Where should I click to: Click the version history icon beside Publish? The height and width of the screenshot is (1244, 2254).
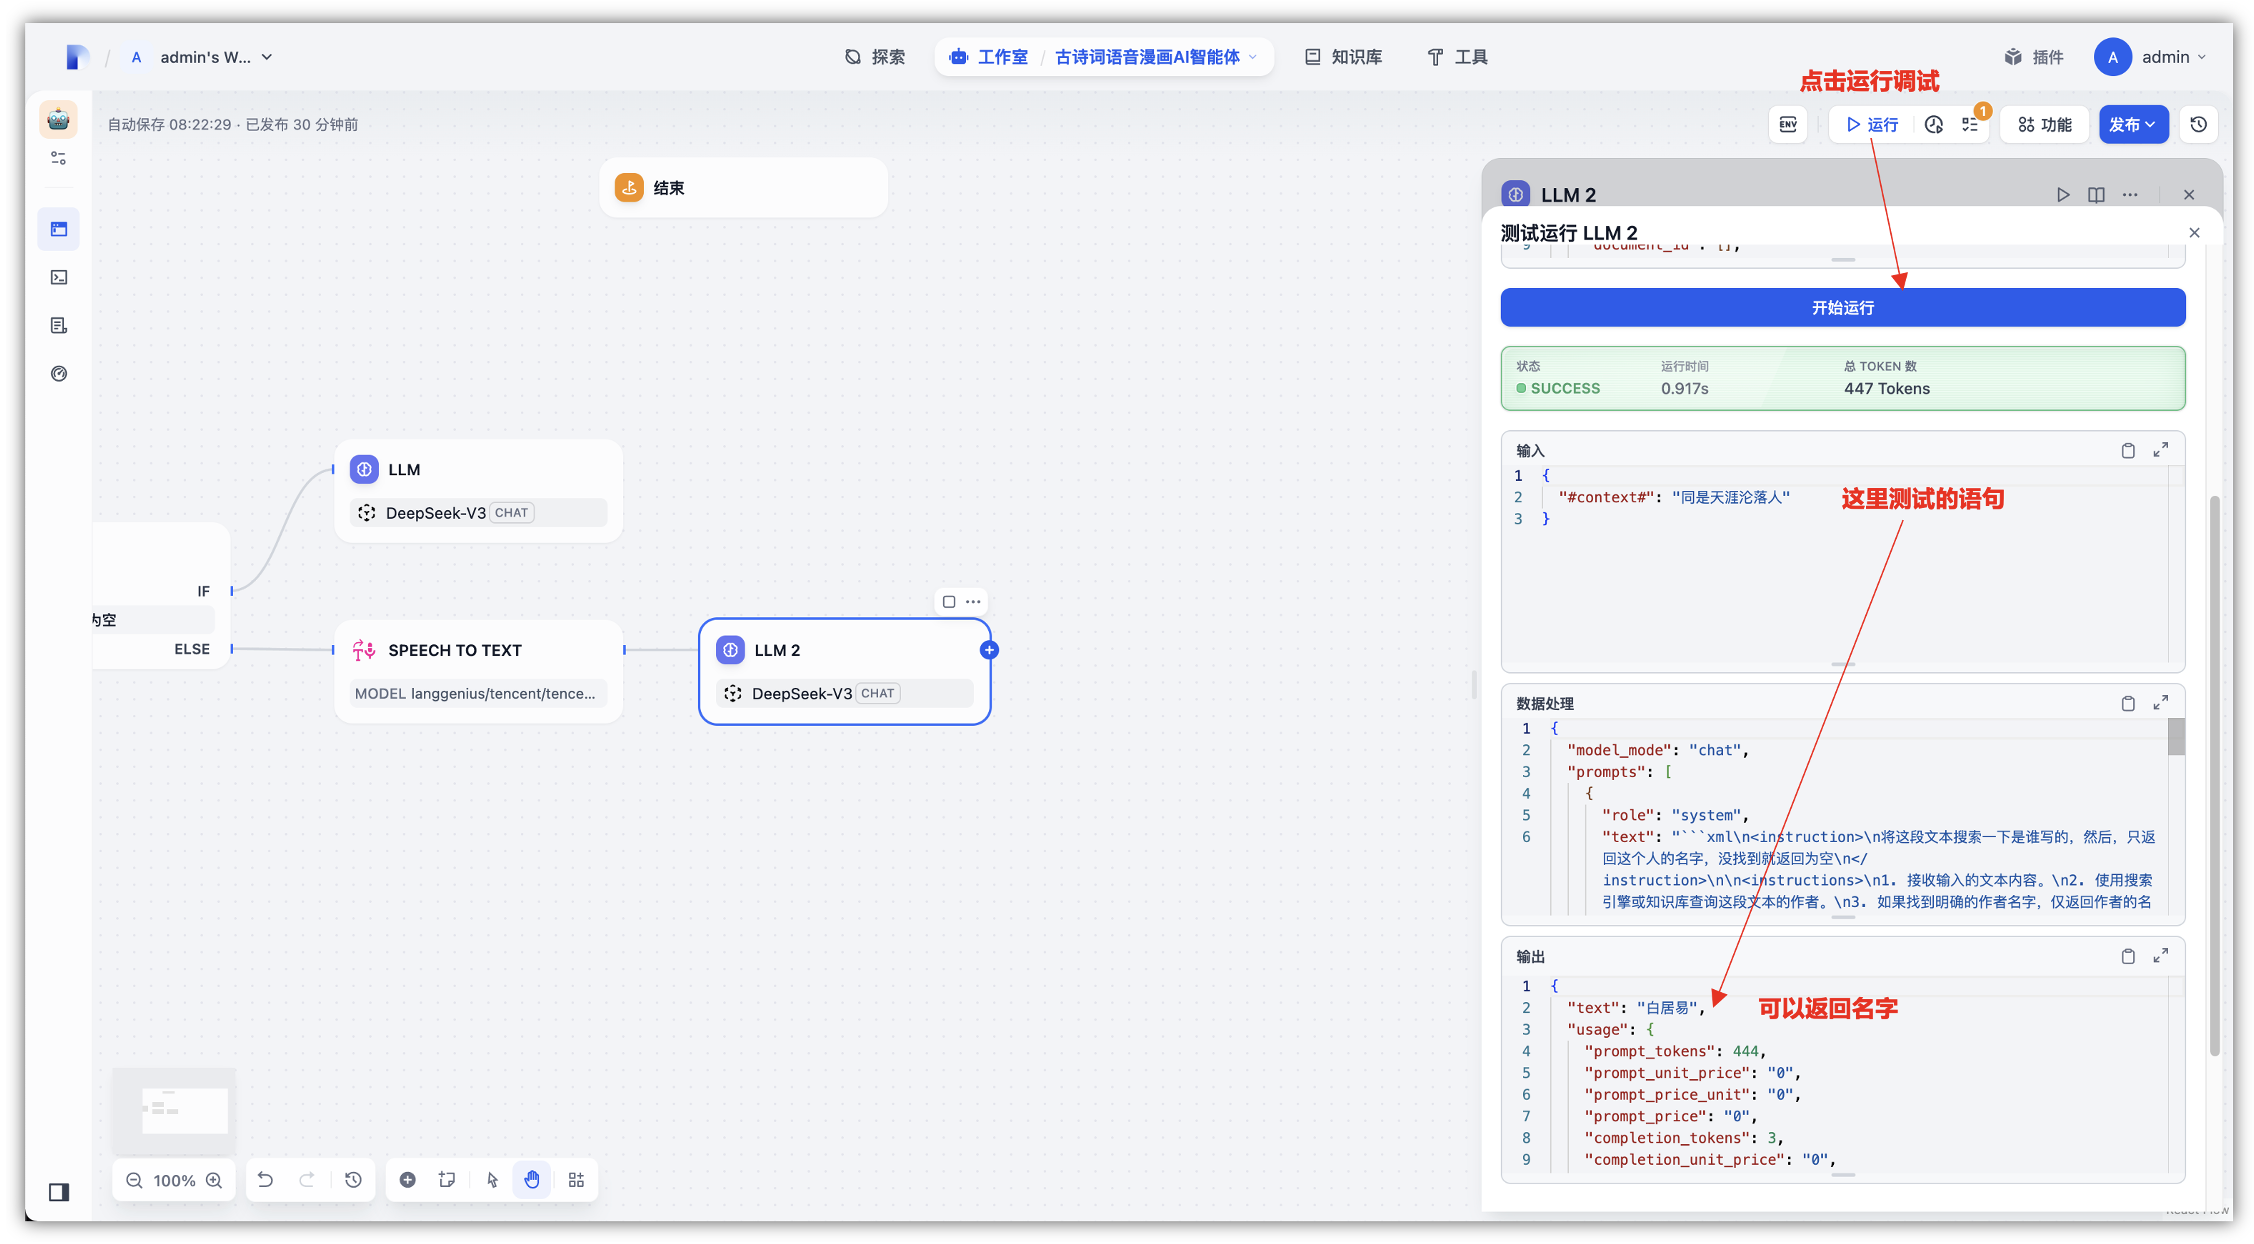pos(2198,125)
